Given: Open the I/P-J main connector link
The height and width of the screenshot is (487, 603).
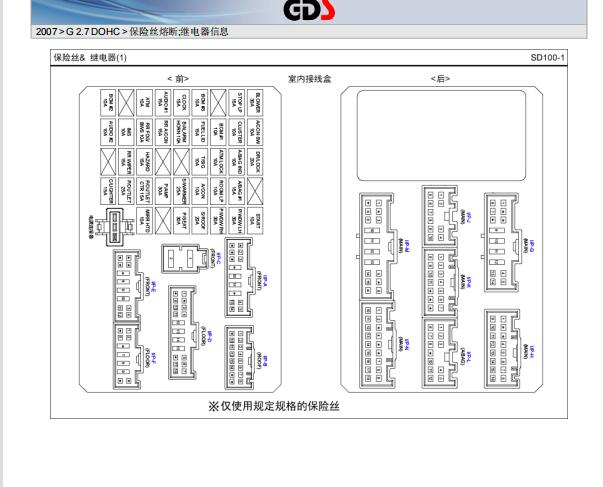Looking at the screenshot, I should coord(468,217).
